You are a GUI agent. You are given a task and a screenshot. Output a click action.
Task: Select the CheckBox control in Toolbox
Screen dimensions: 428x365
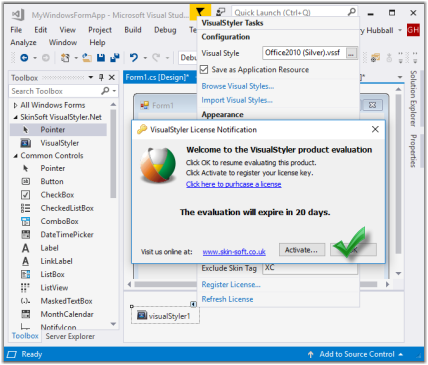pyautogui.click(x=58, y=195)
